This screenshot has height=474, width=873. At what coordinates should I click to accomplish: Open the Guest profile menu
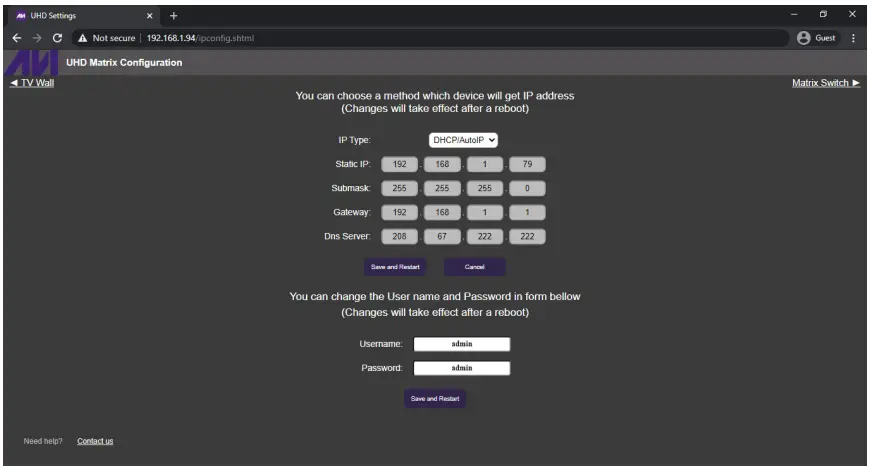pos(816,38)
